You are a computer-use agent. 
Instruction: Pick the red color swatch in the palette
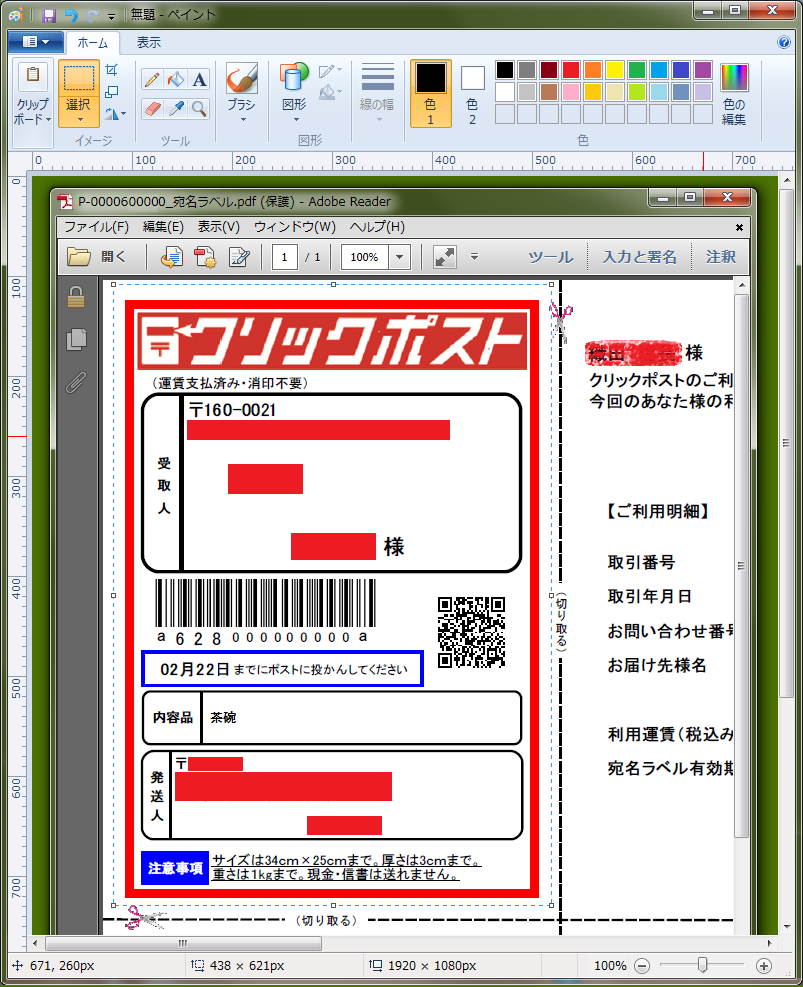pos(571,70)
